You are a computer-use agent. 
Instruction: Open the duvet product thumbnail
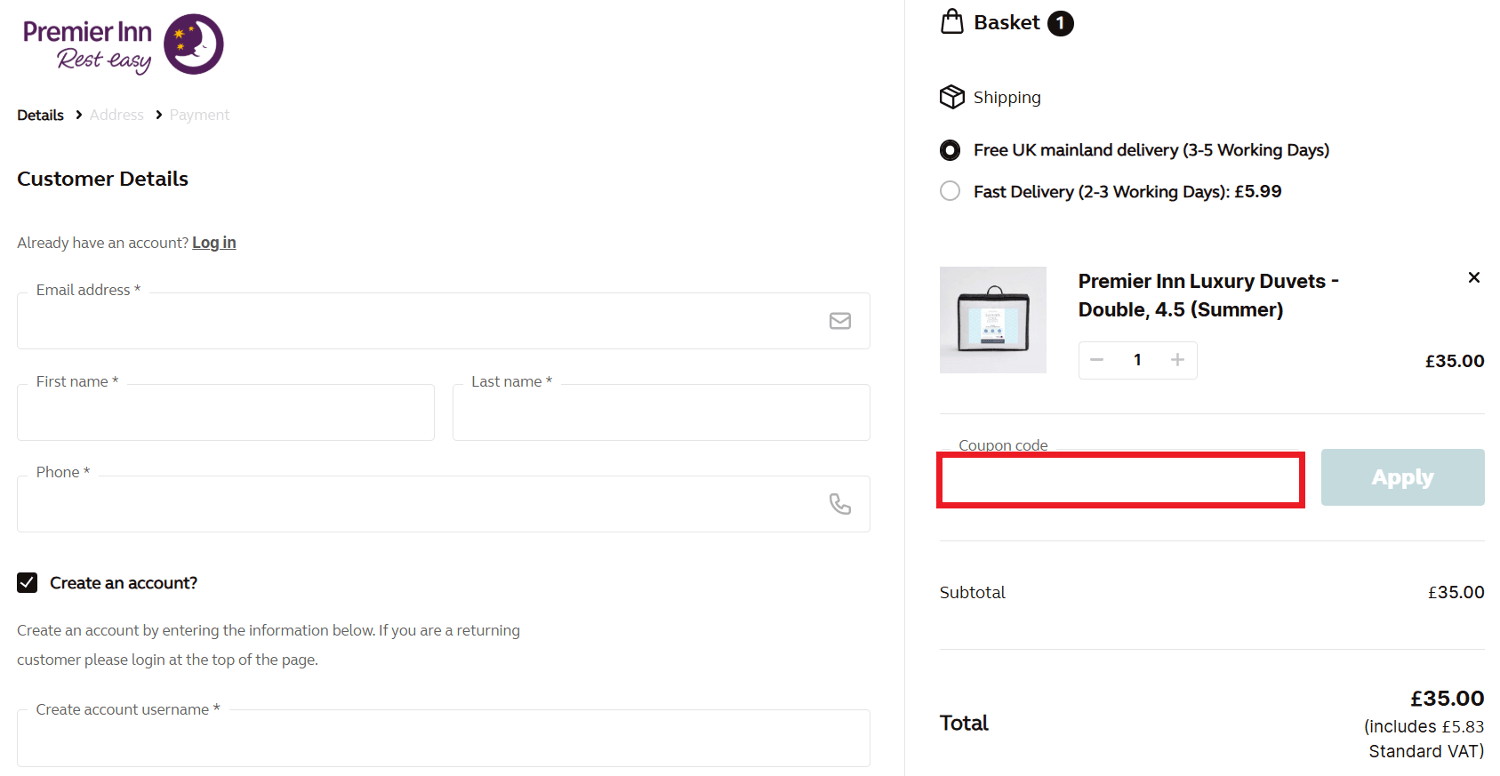point(993,320)
